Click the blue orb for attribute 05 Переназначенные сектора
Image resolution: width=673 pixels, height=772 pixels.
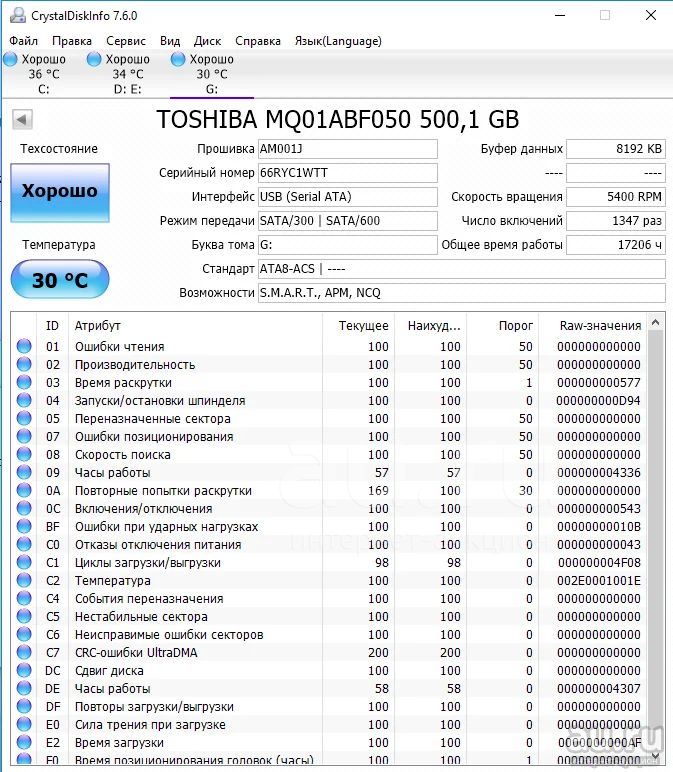click(x=24, y=418)
